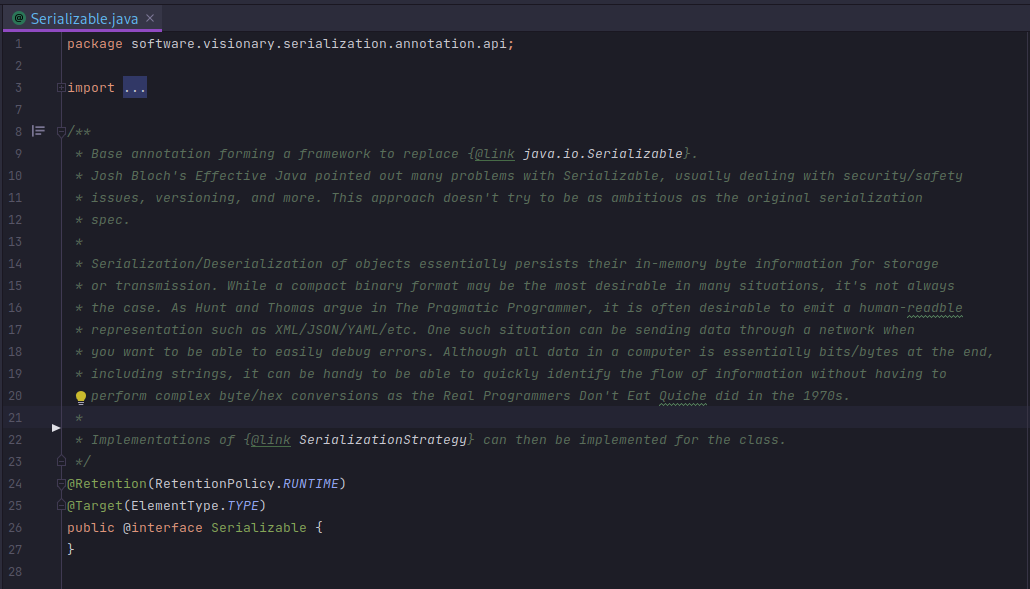Collapse the annotations fold at @Retention line
The image size is (1030, 589).
[61, 484]
